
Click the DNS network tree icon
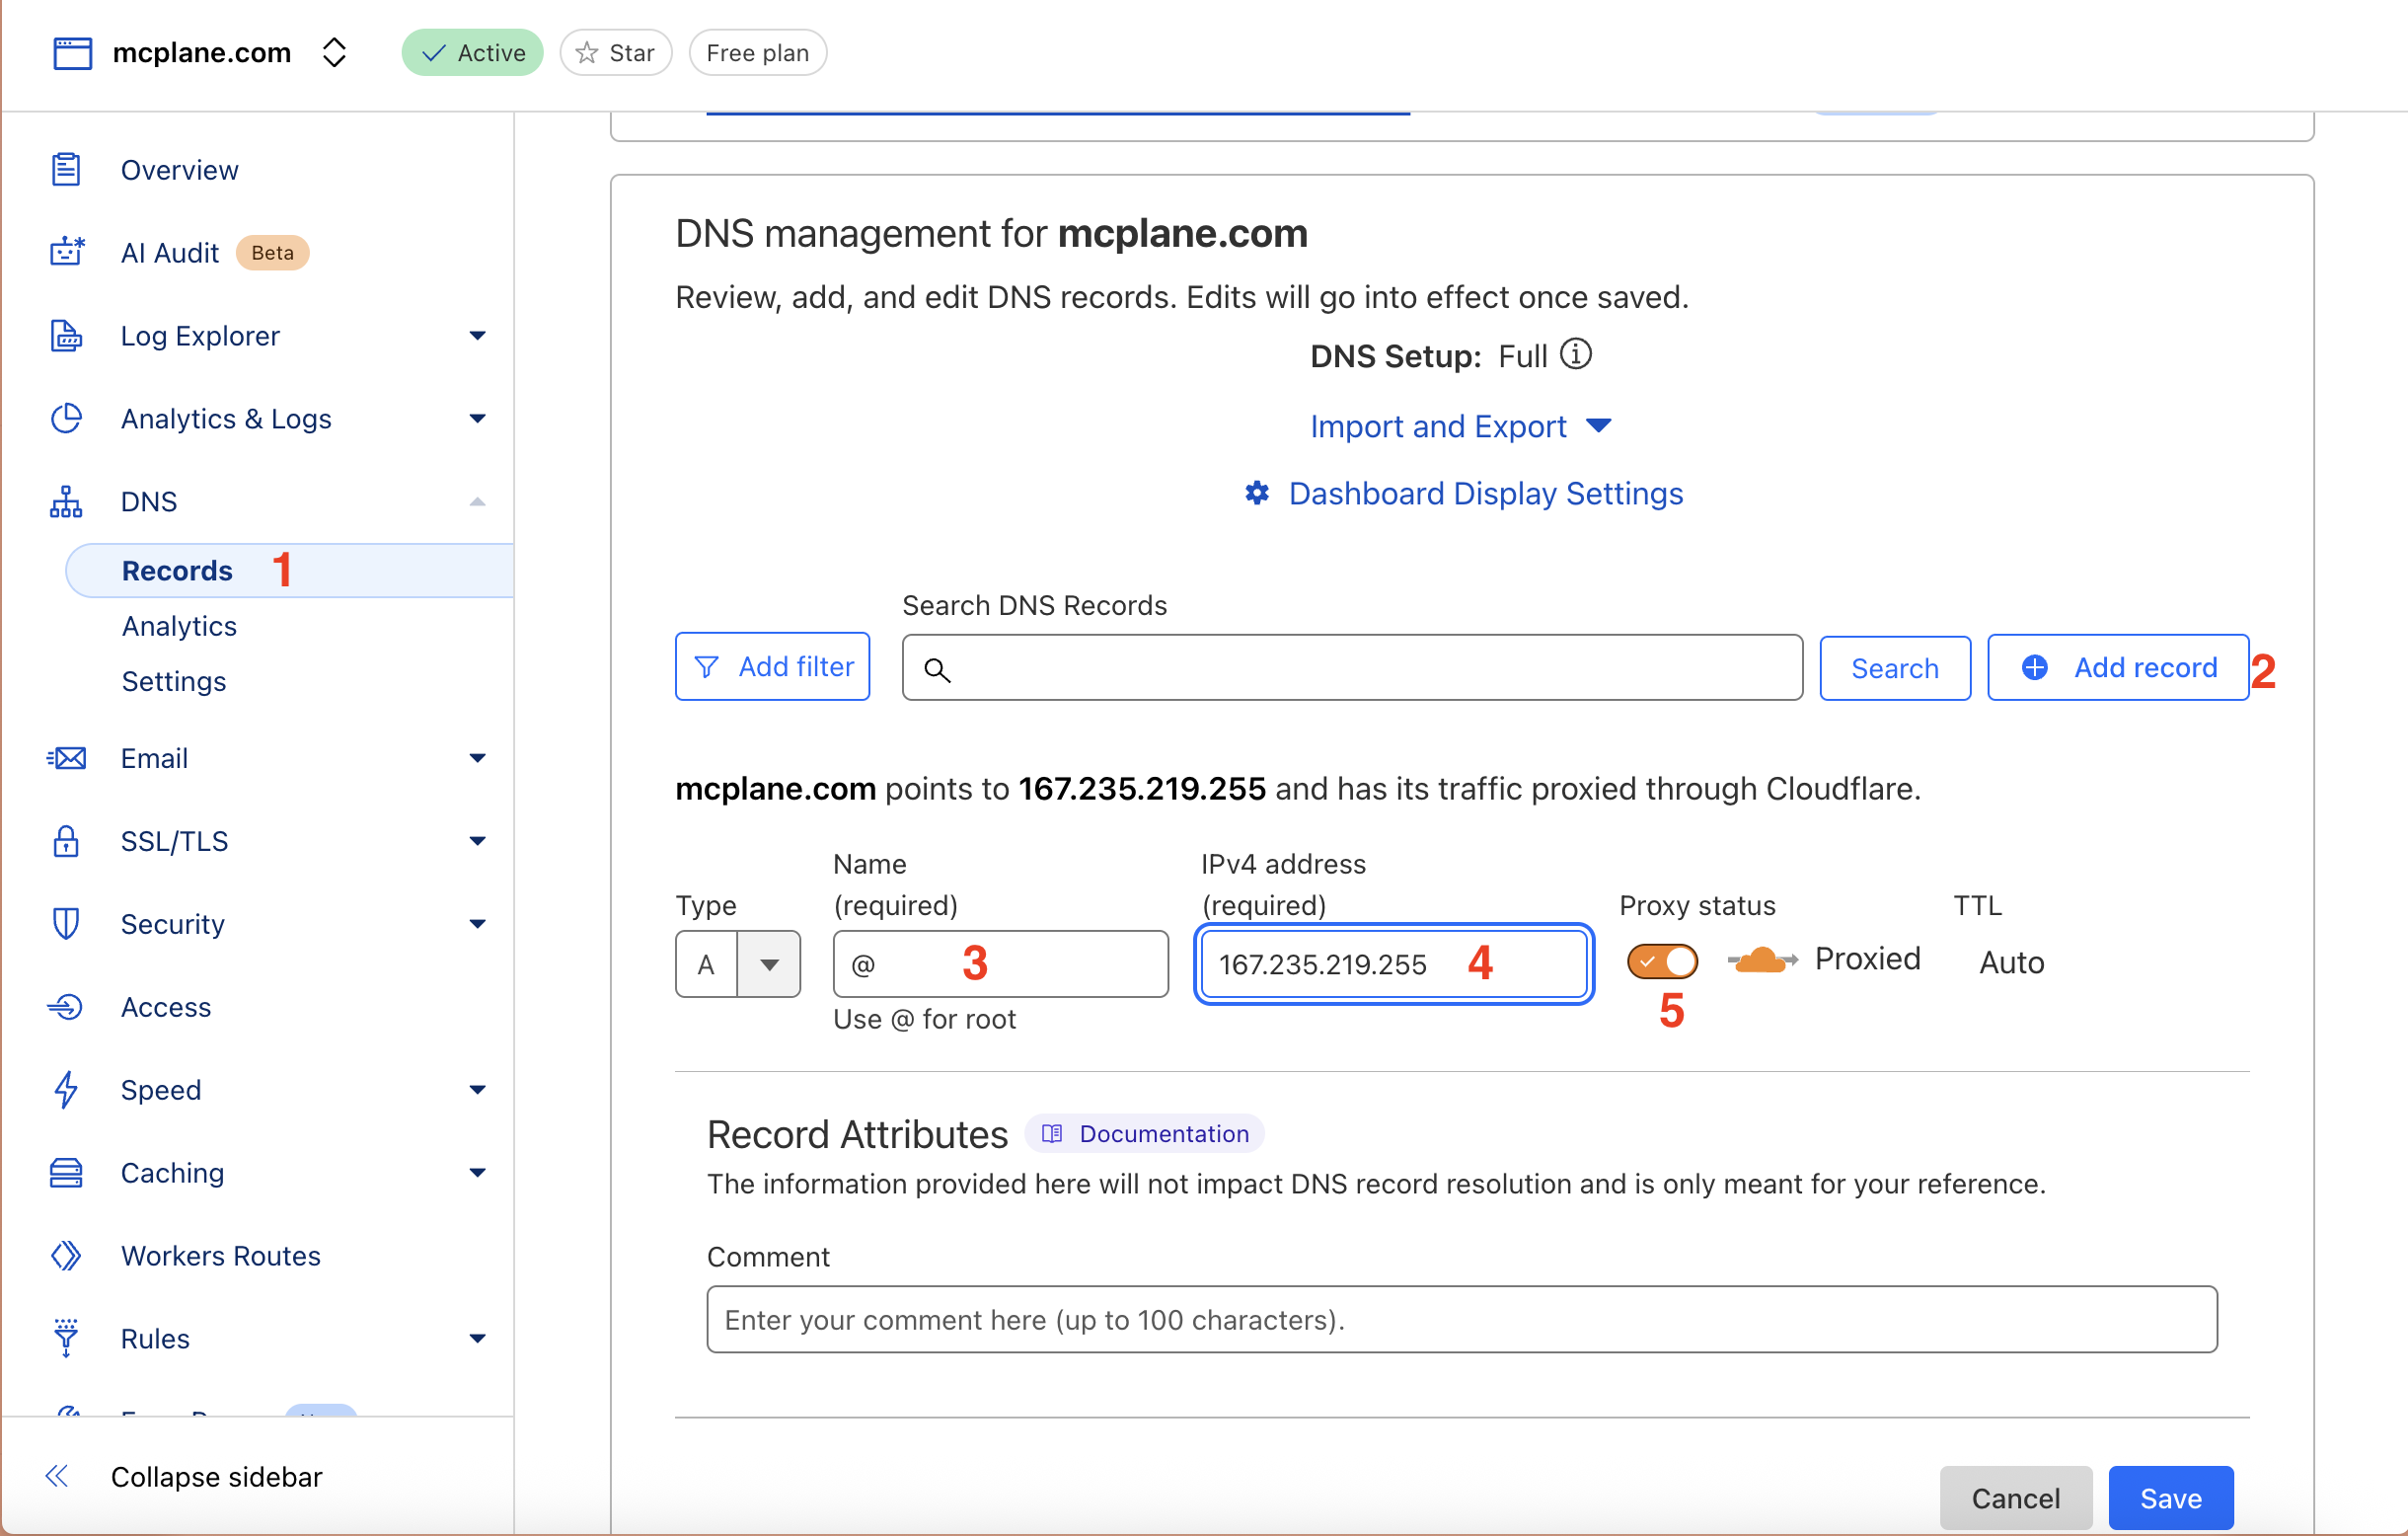tap(66, 501)
